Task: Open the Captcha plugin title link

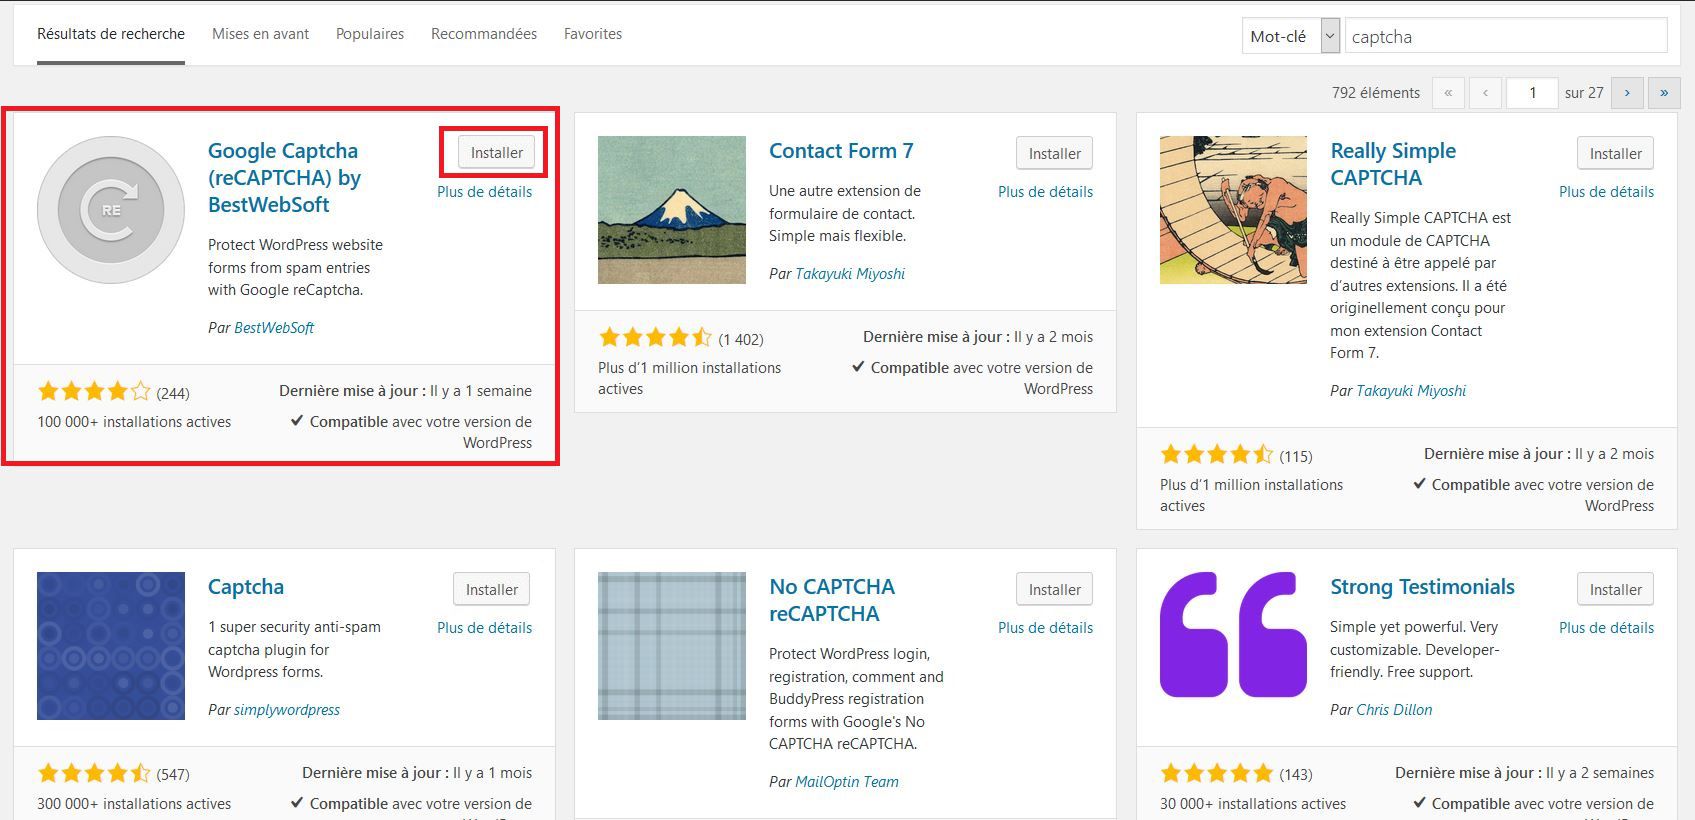Action: coord(246,587)
